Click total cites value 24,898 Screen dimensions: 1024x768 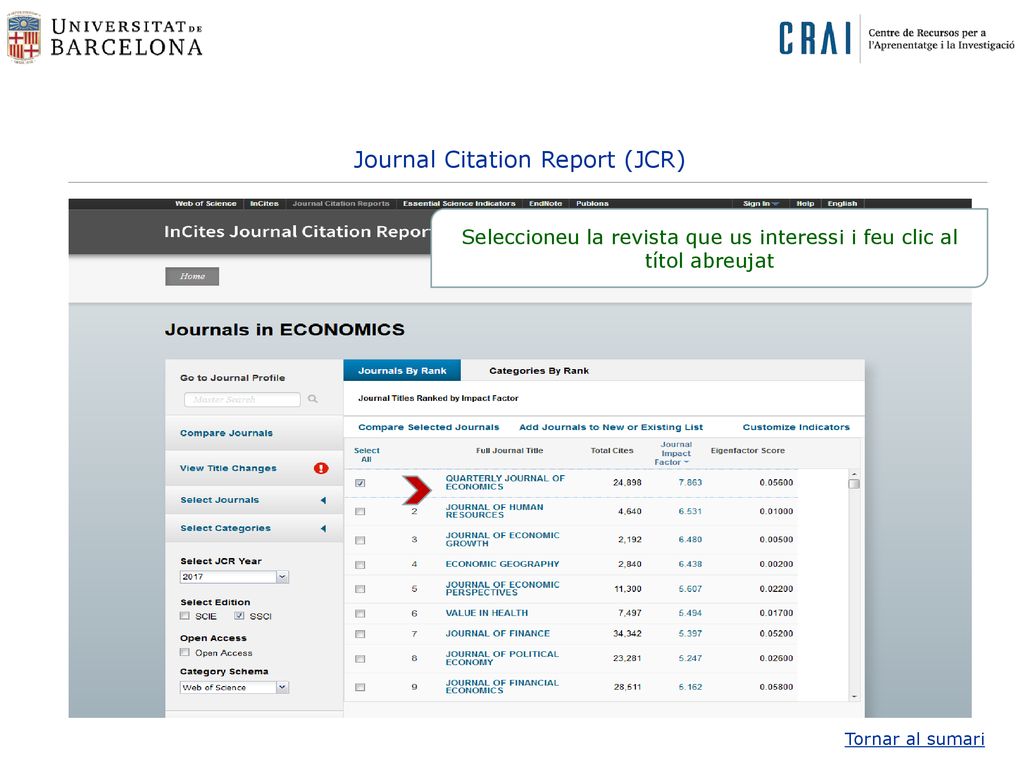627,483
